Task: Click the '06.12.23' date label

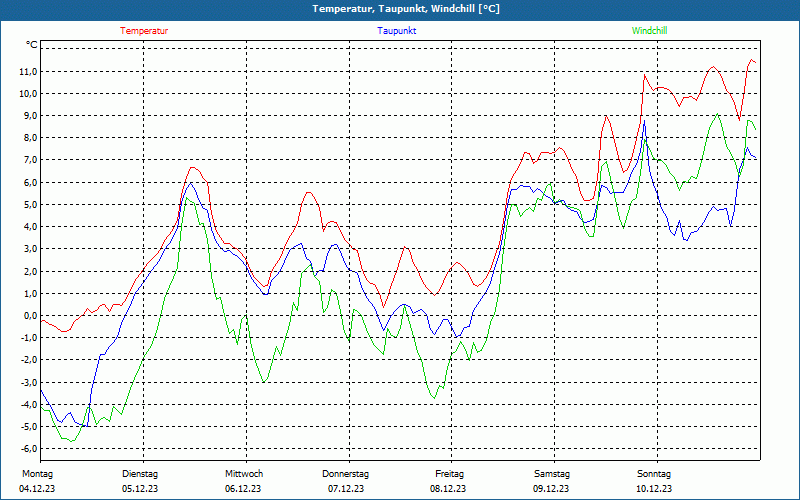Action: coord(243,489)
